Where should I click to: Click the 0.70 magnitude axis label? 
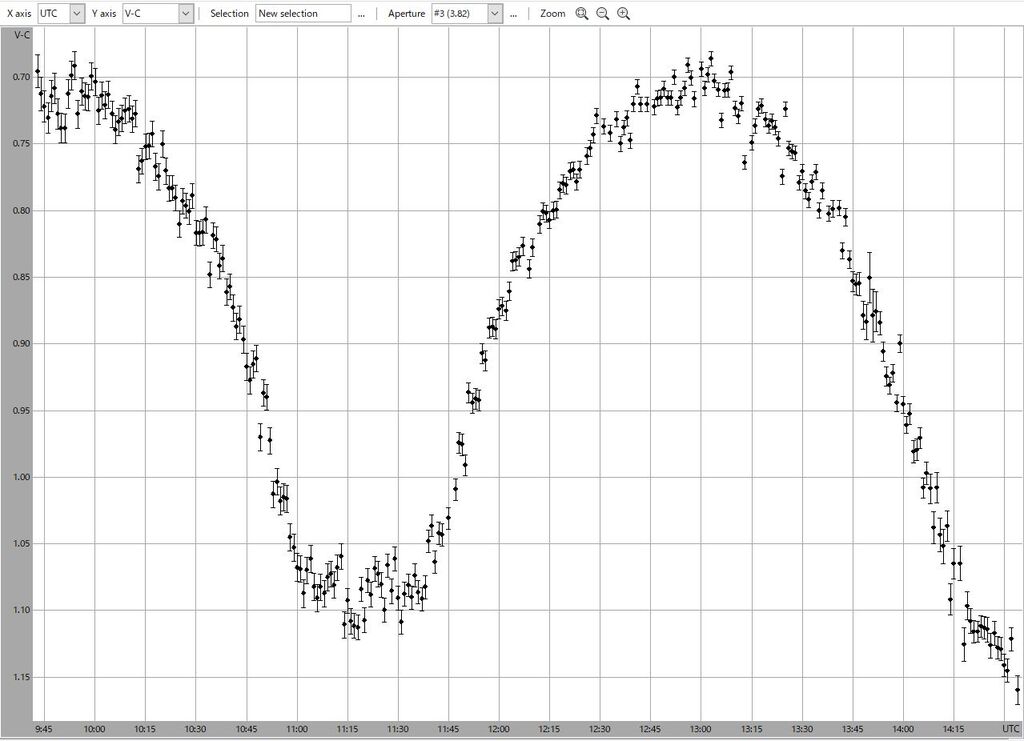[x=20, y=77]
